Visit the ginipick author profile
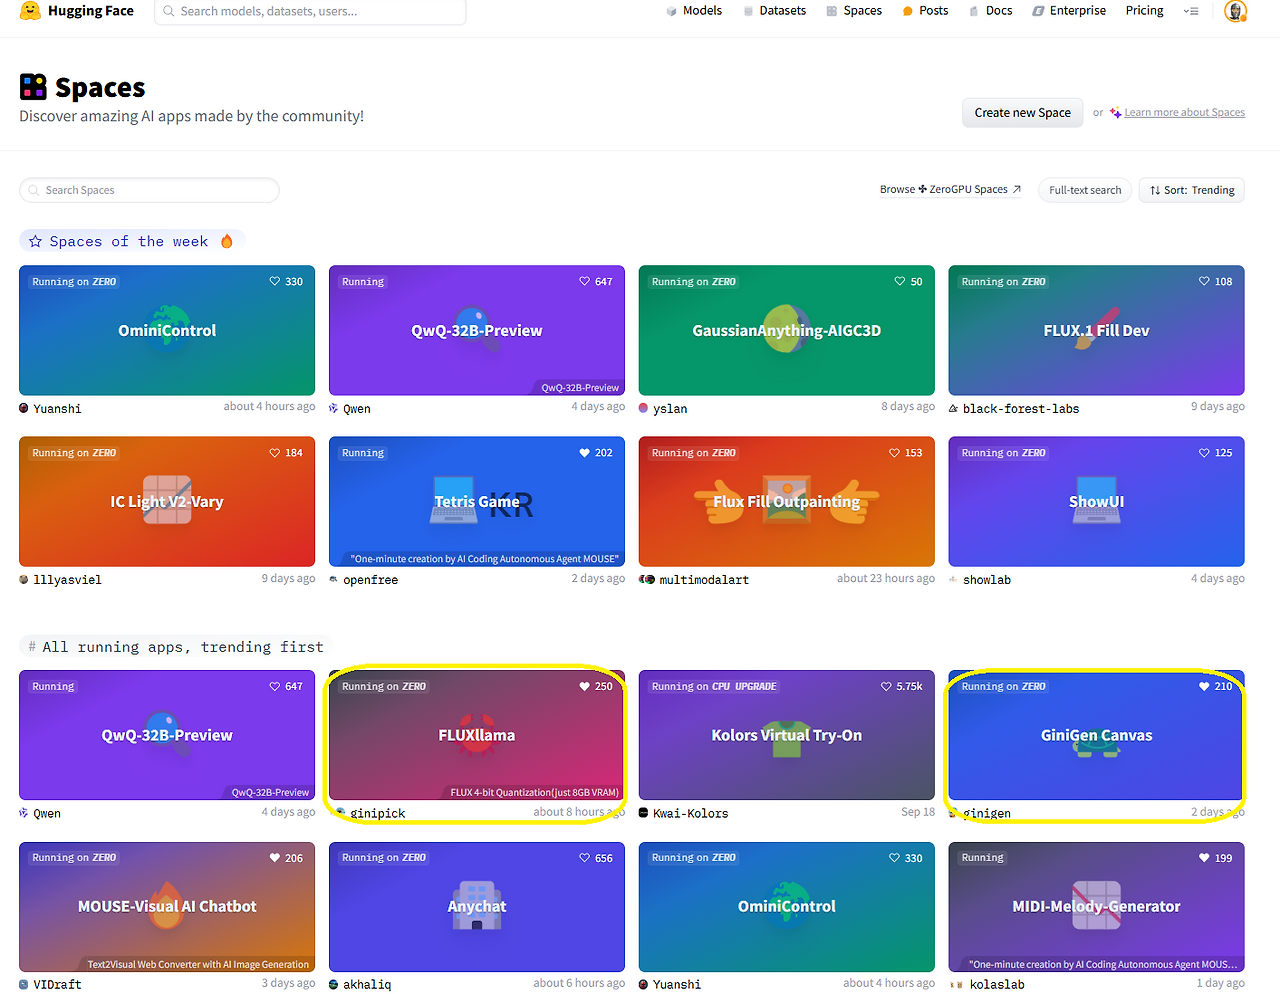Image resolution: width=1280 pixels, height=994 pixels. pos(377,814)
